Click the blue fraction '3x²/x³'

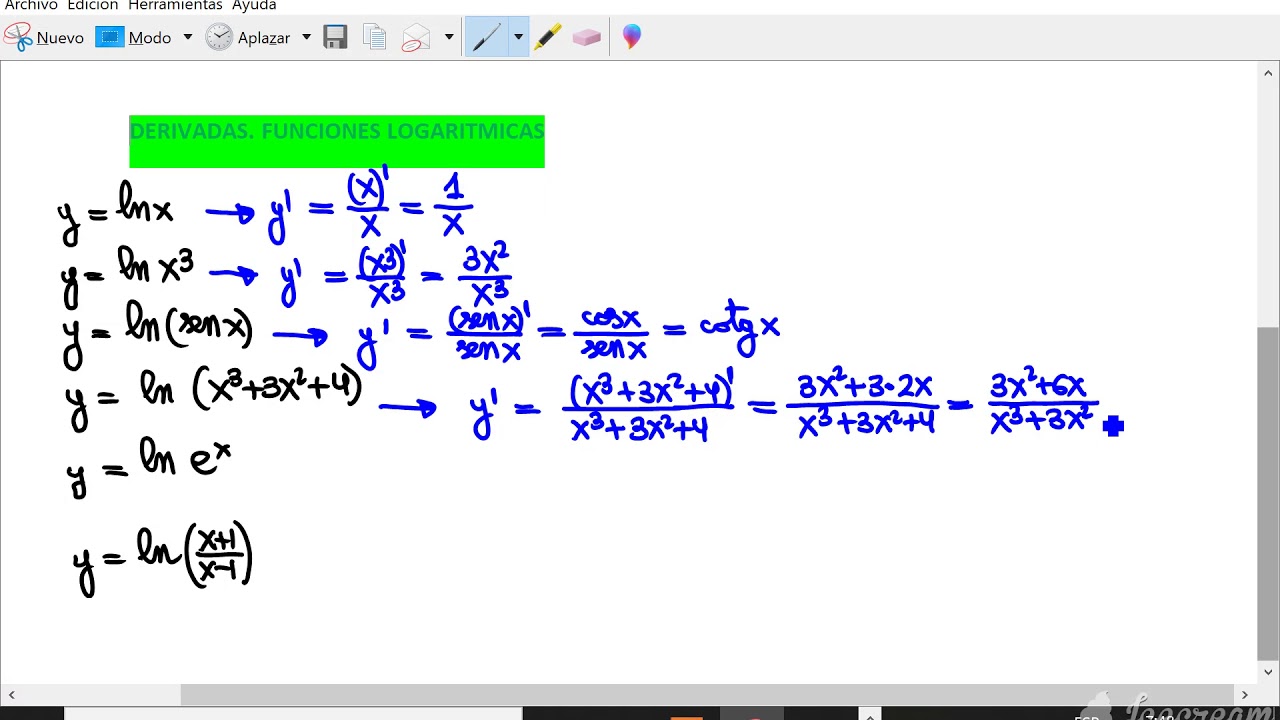point(485,276)
